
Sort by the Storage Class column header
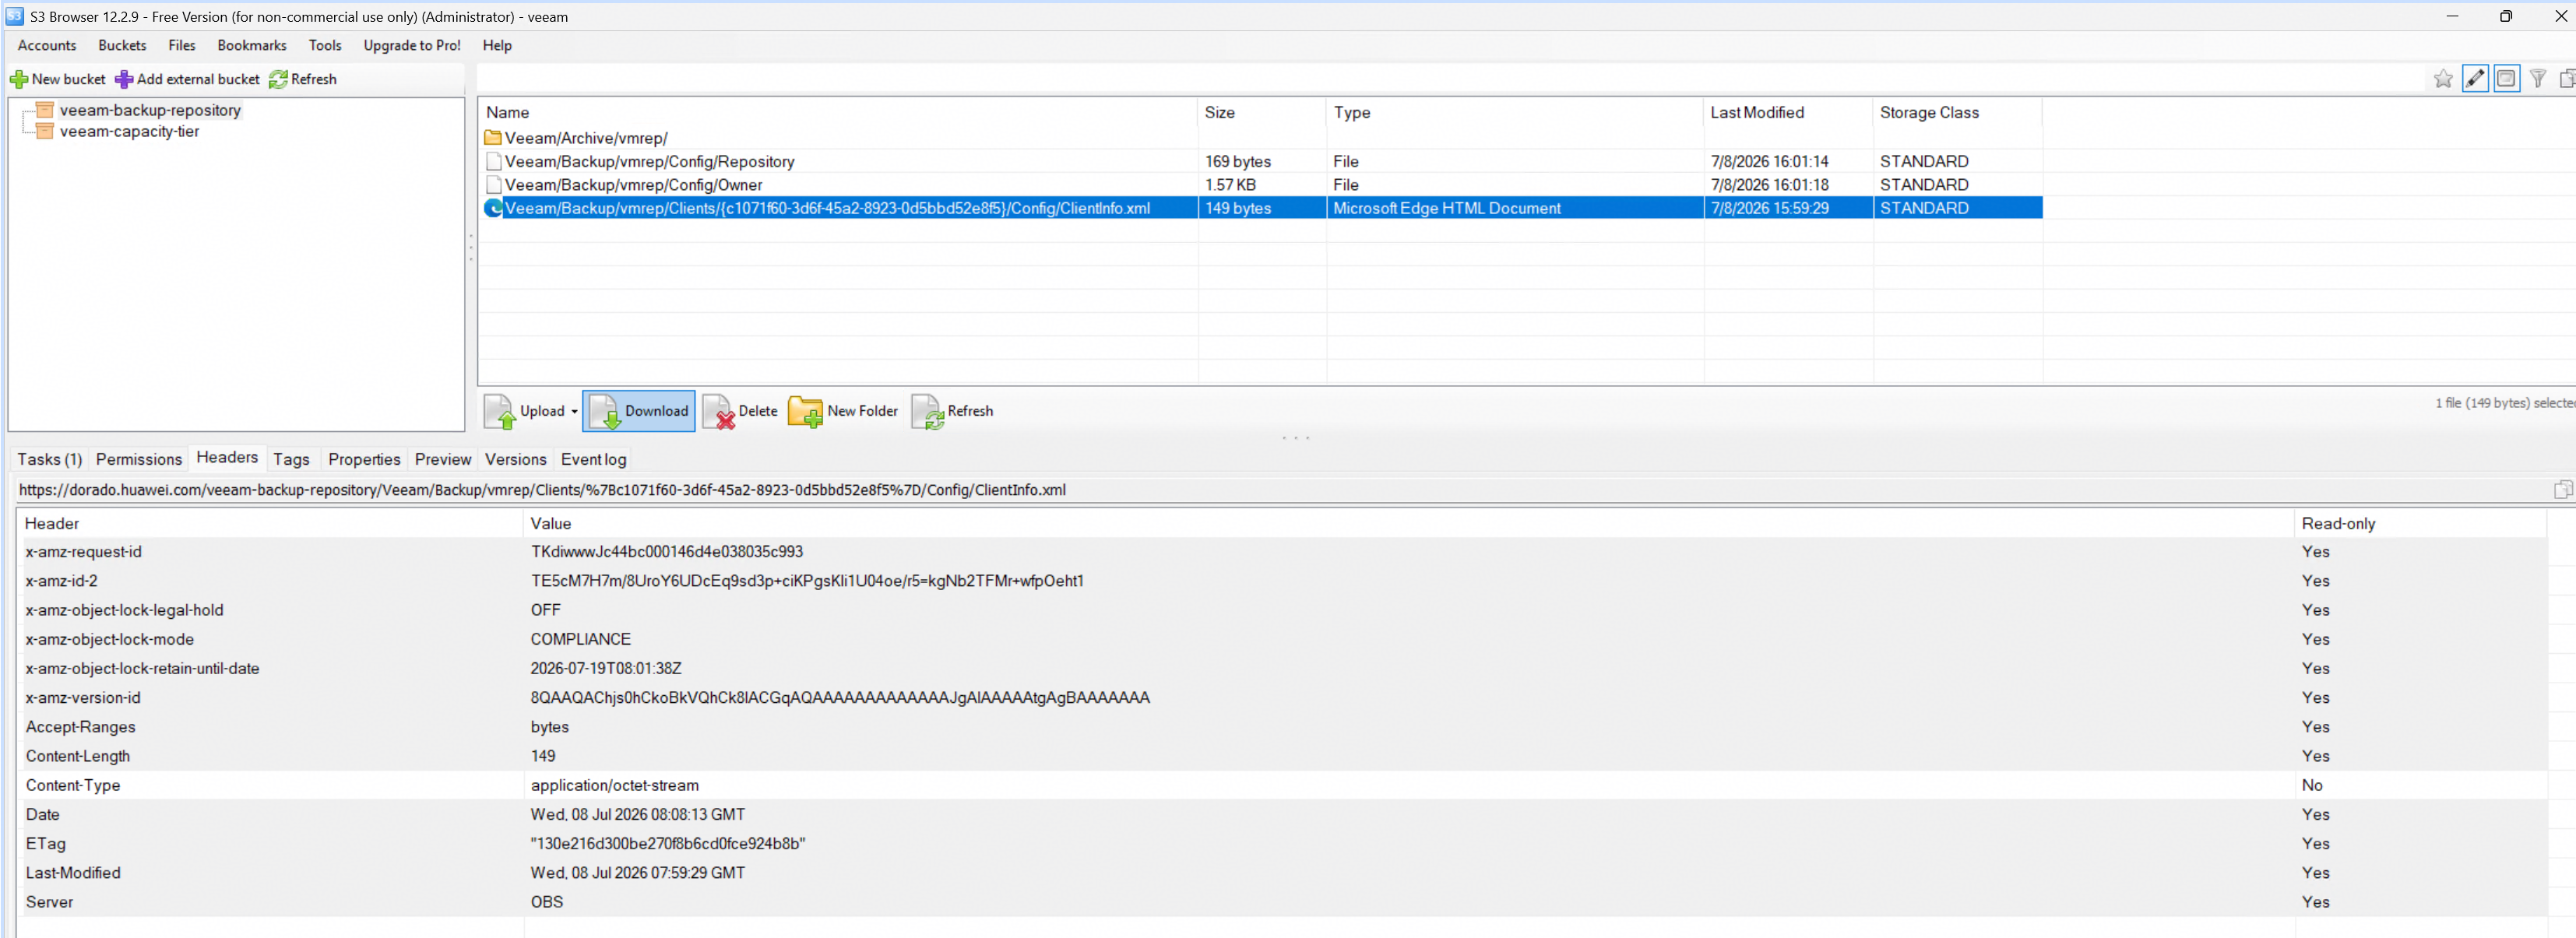[1957, 113]
